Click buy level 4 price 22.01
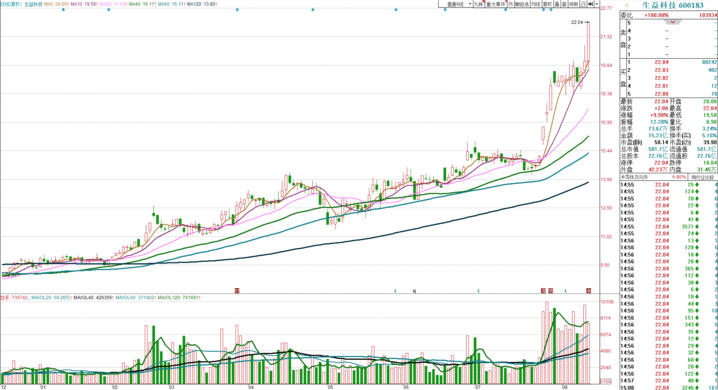The width and height of the screenshot is (718, 390). coord(661,86)
